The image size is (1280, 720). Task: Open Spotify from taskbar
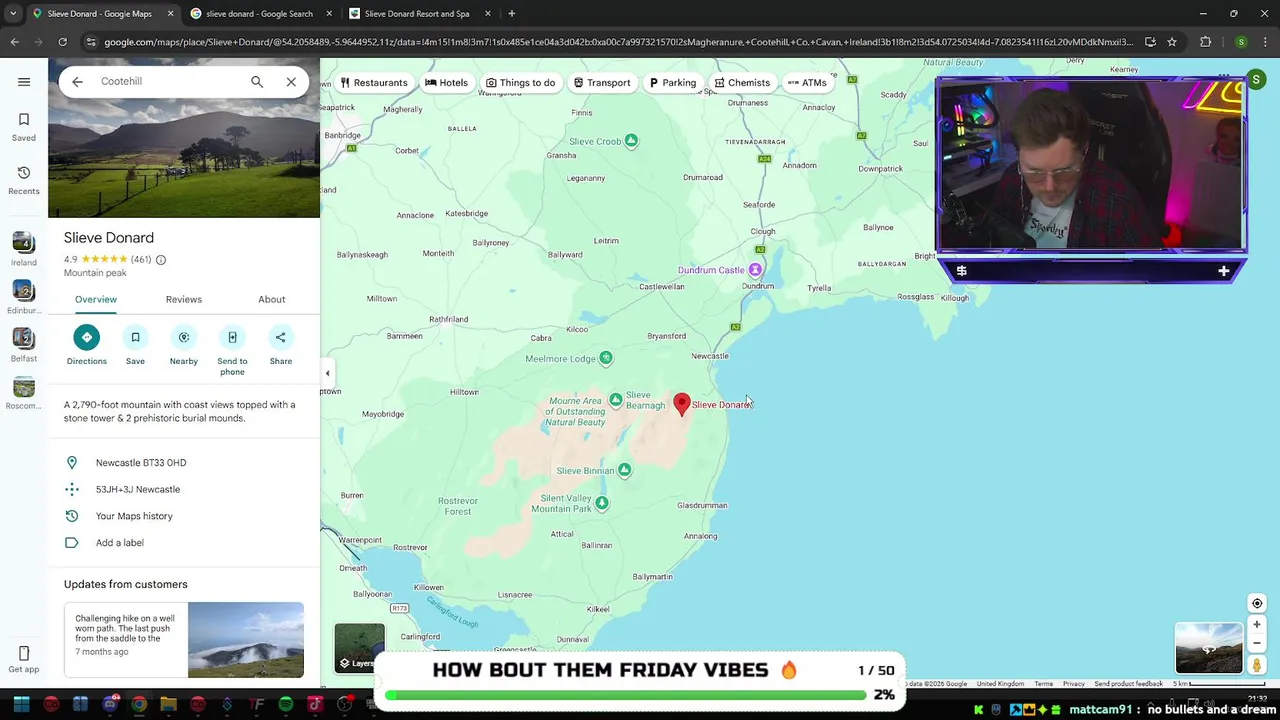[x=286, y=705]
